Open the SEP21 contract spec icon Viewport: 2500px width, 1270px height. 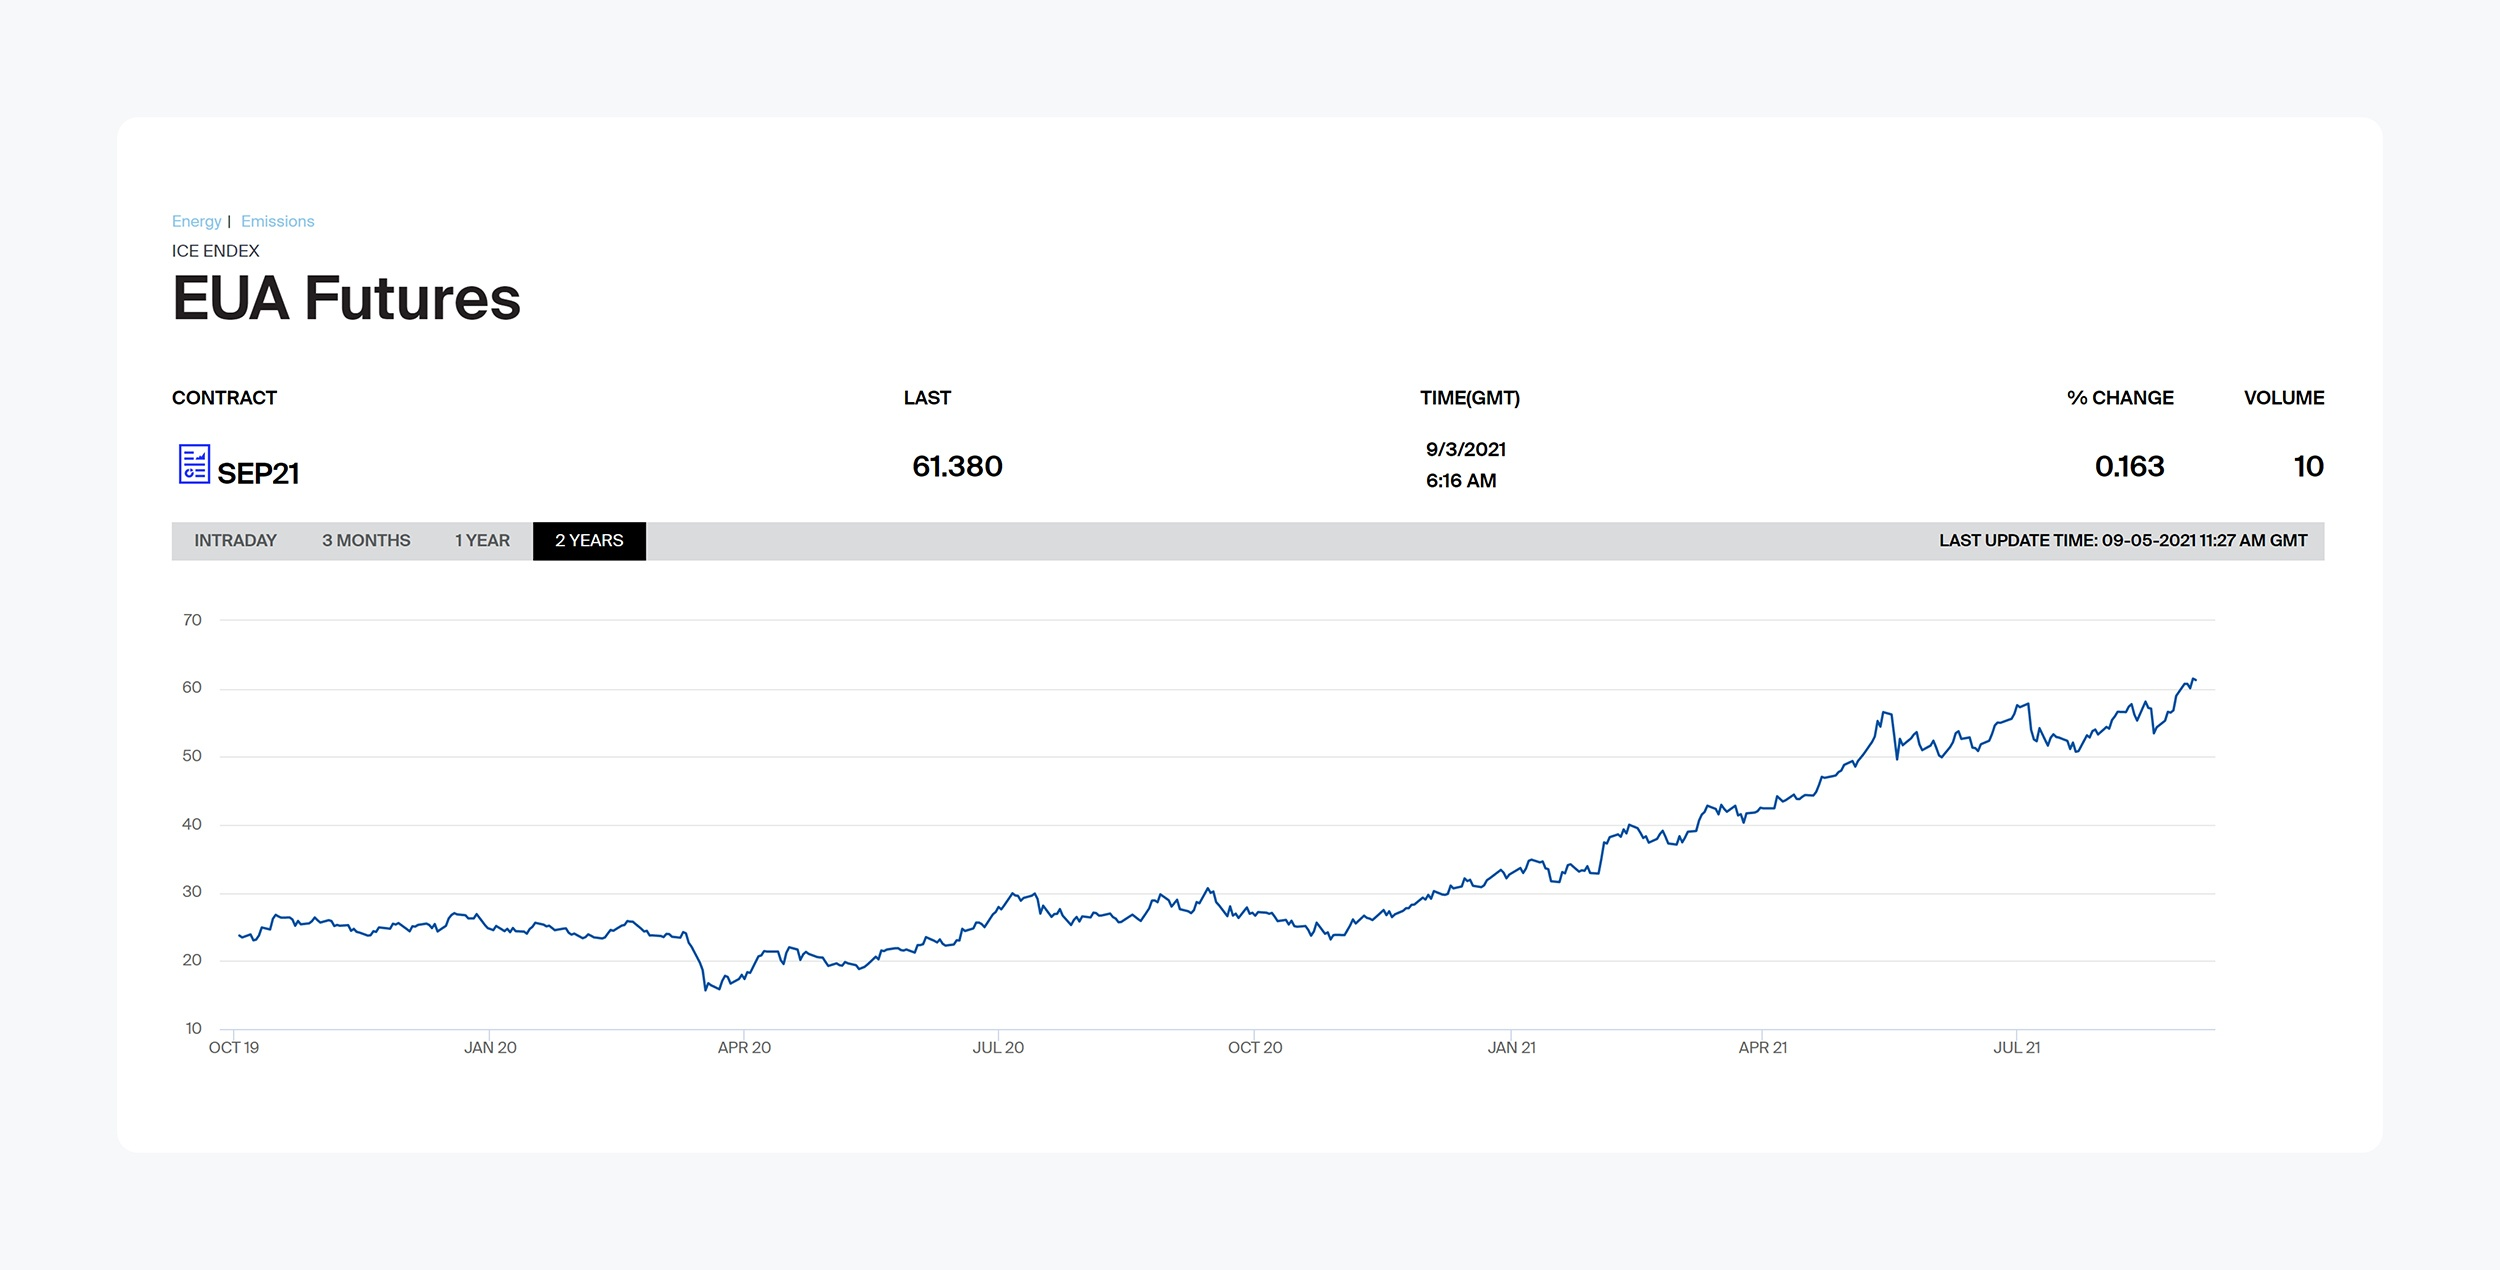[194, 464]
